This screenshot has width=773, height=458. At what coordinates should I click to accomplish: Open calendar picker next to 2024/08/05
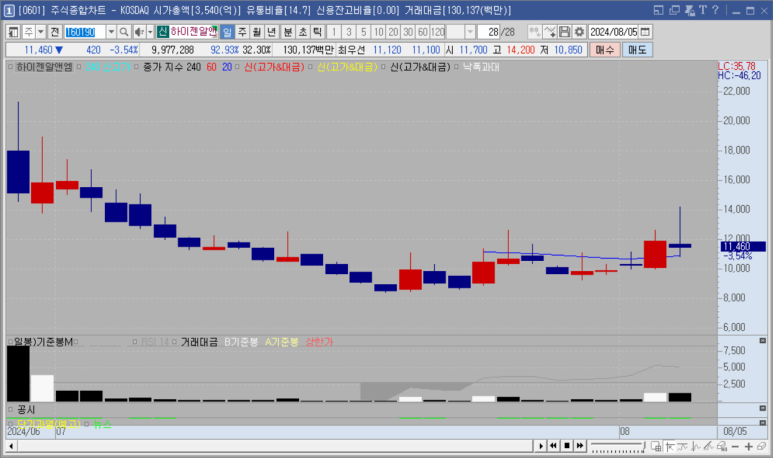click(x=645, y=32)
